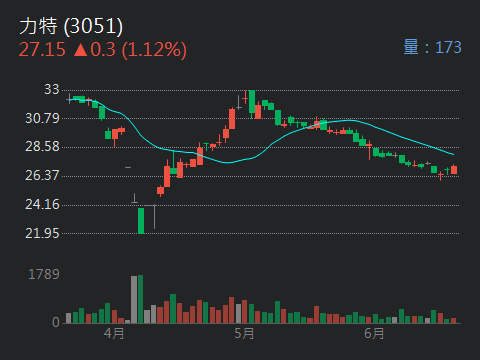Click the last red candlestick on the right

coord(454,169)
